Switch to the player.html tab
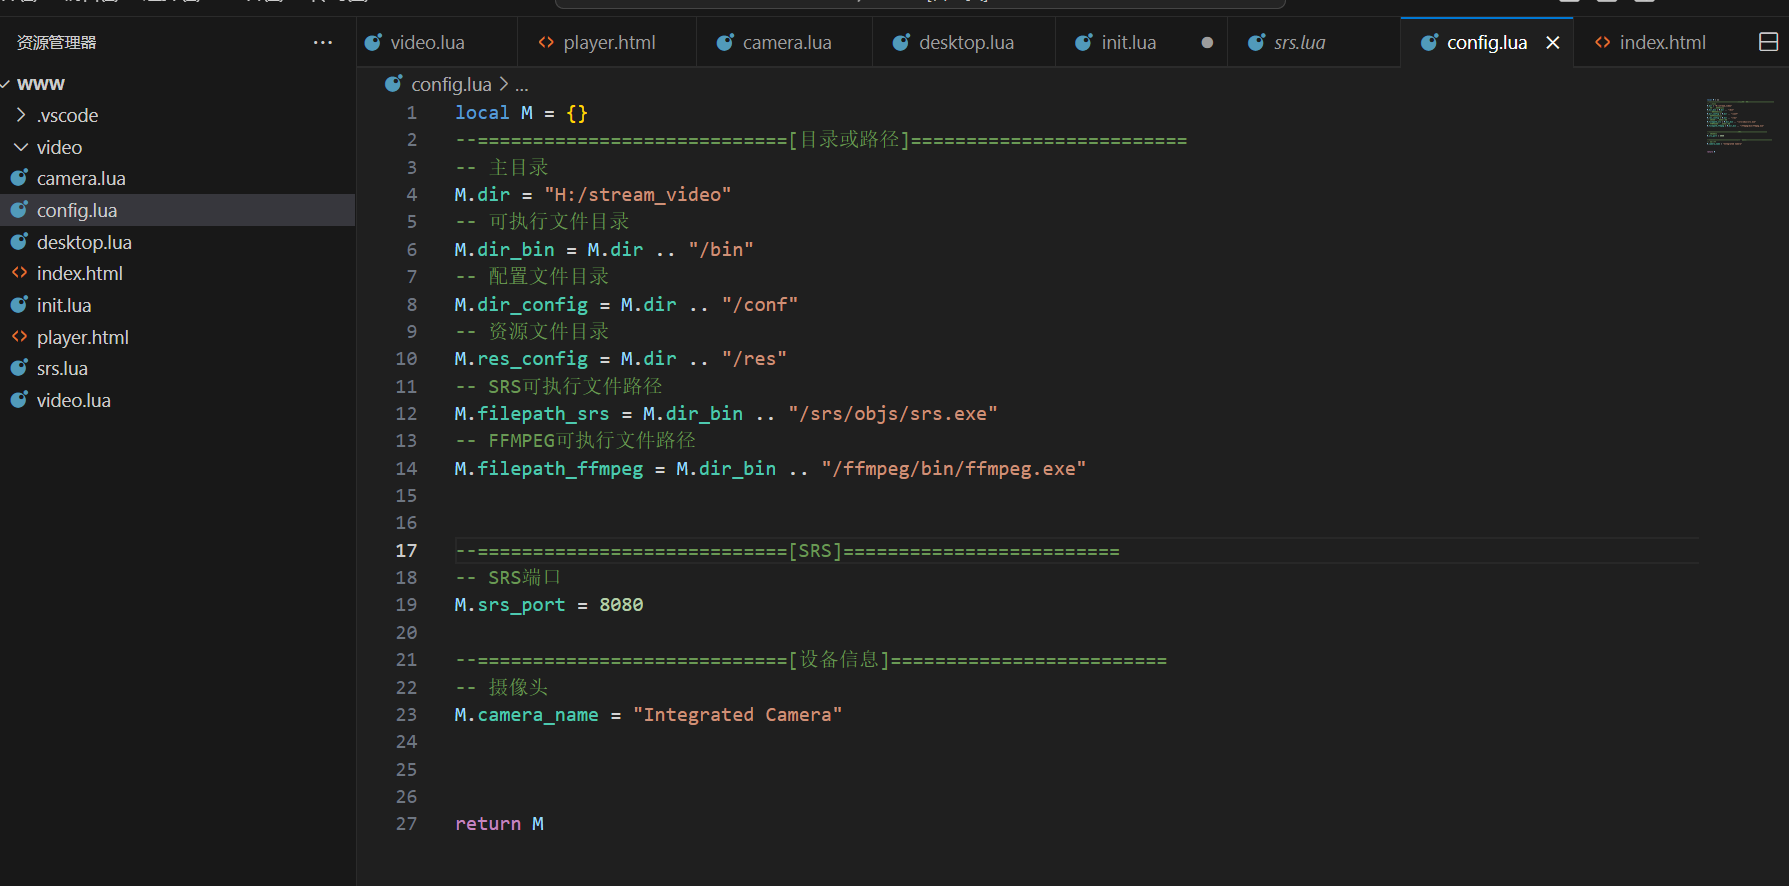This screenshot has height=886, width=1789. point(607,42)
